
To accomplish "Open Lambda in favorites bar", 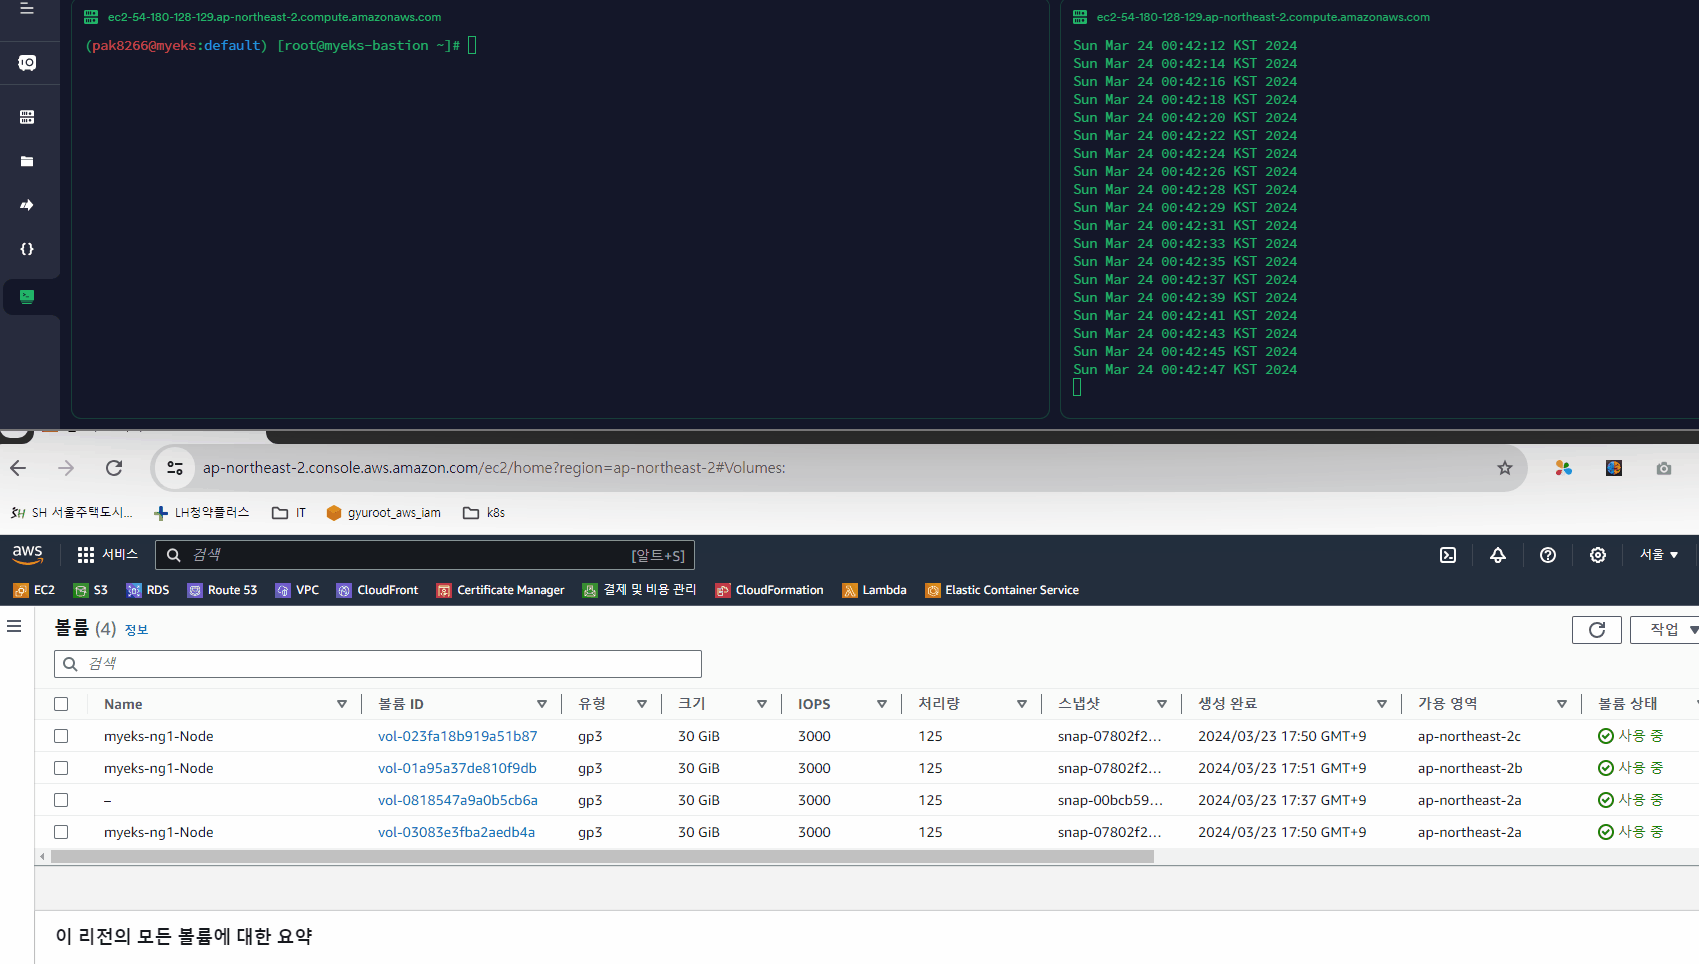I will [x=875, y=590].
